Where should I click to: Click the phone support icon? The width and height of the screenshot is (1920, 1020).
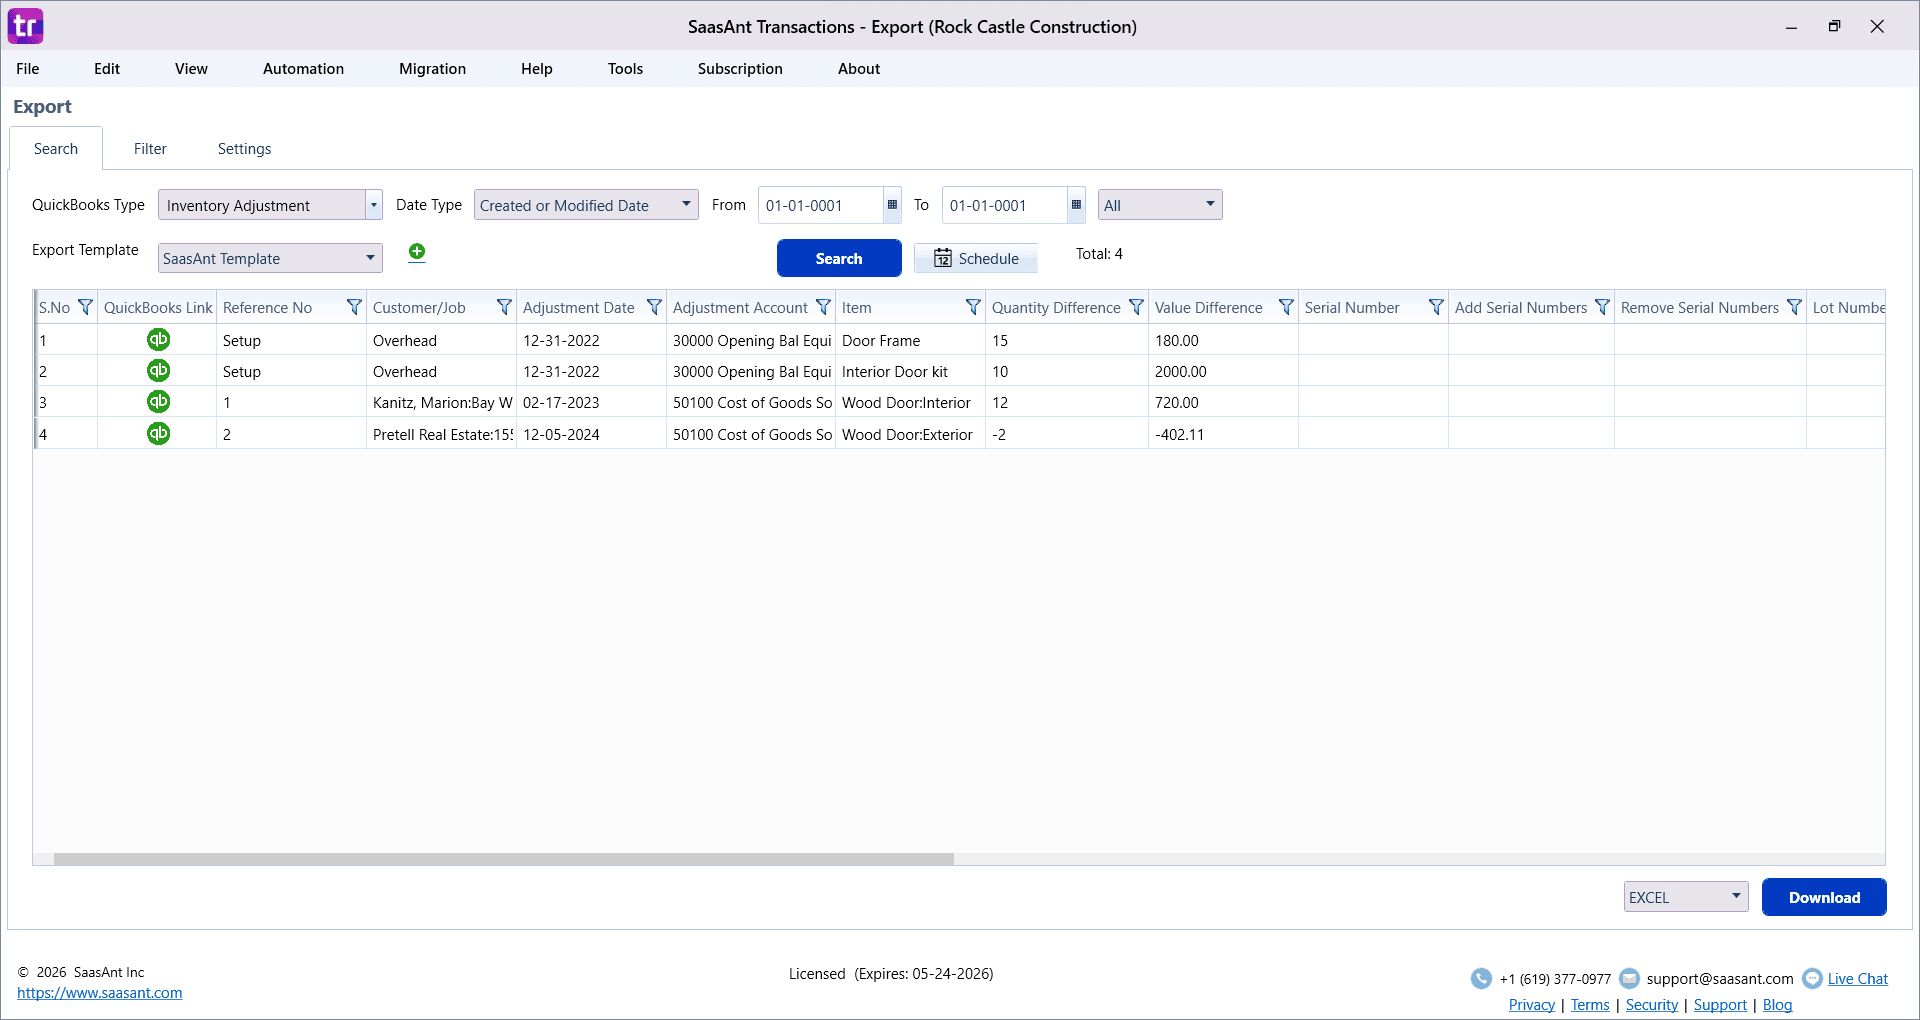click(x=1481, y=978)
